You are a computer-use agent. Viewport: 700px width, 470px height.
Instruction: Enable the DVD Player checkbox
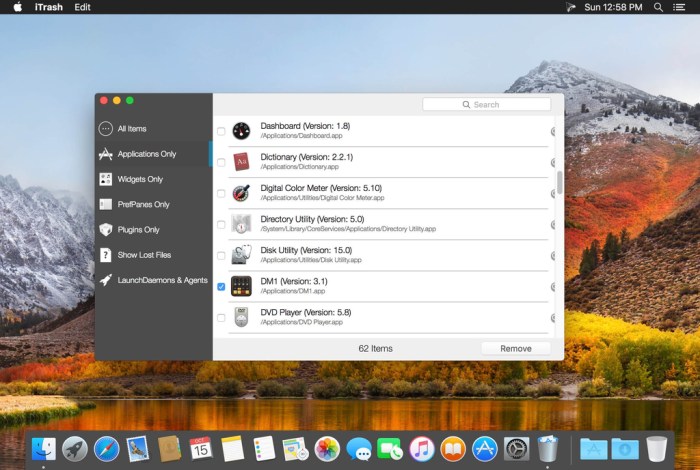221,318
